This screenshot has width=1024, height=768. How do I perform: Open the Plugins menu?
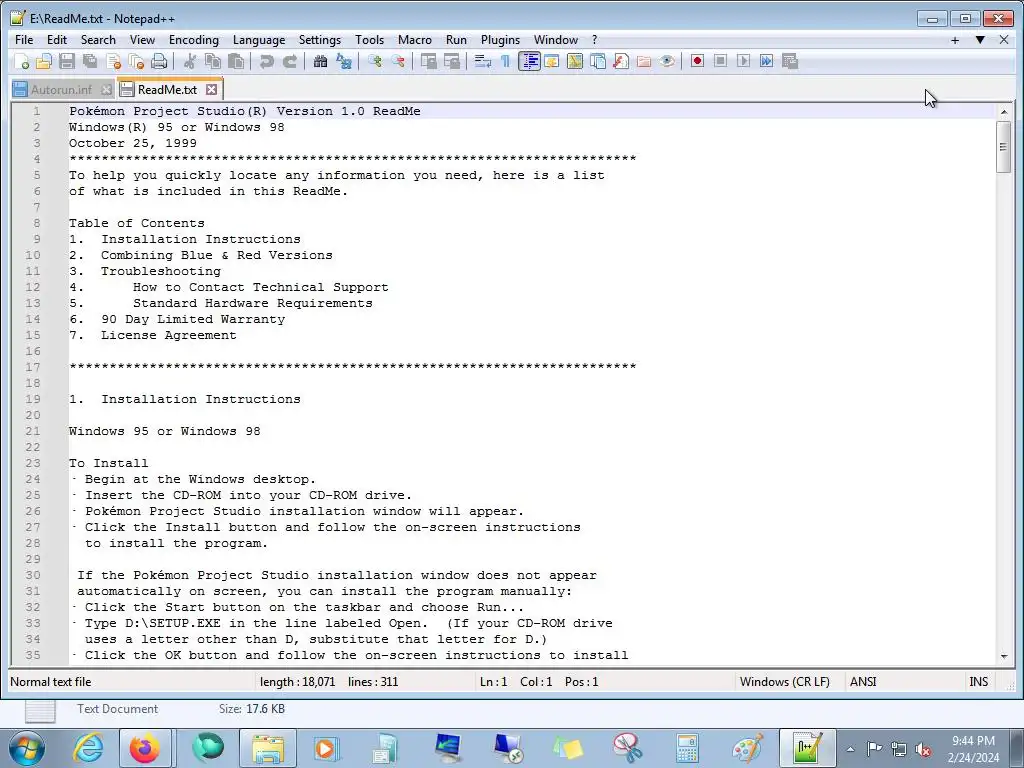501,40
